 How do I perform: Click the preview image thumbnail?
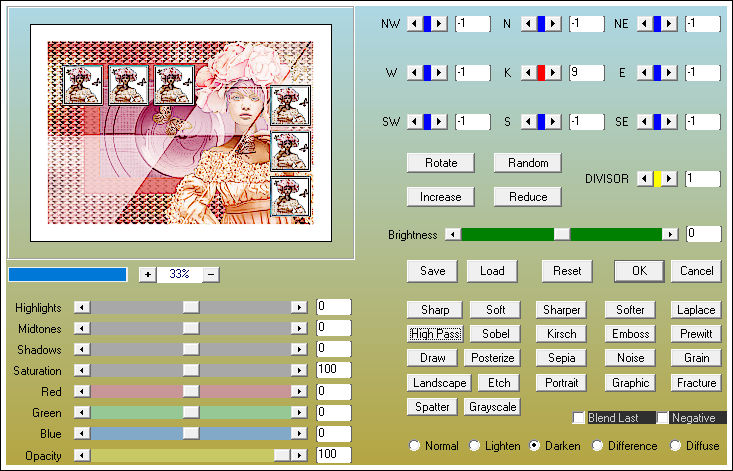(181, 133)
